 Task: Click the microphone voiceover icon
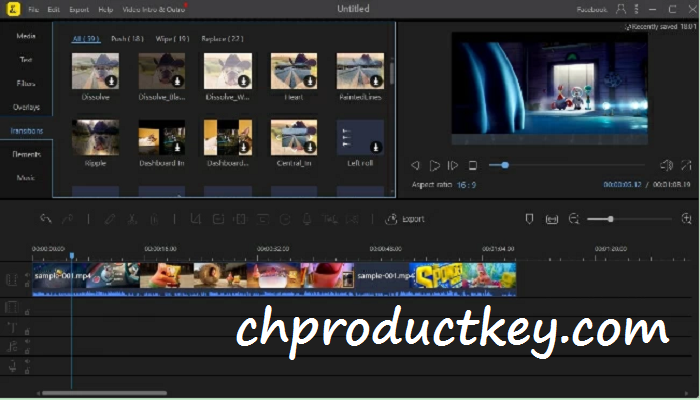click(x=307, y=219)
